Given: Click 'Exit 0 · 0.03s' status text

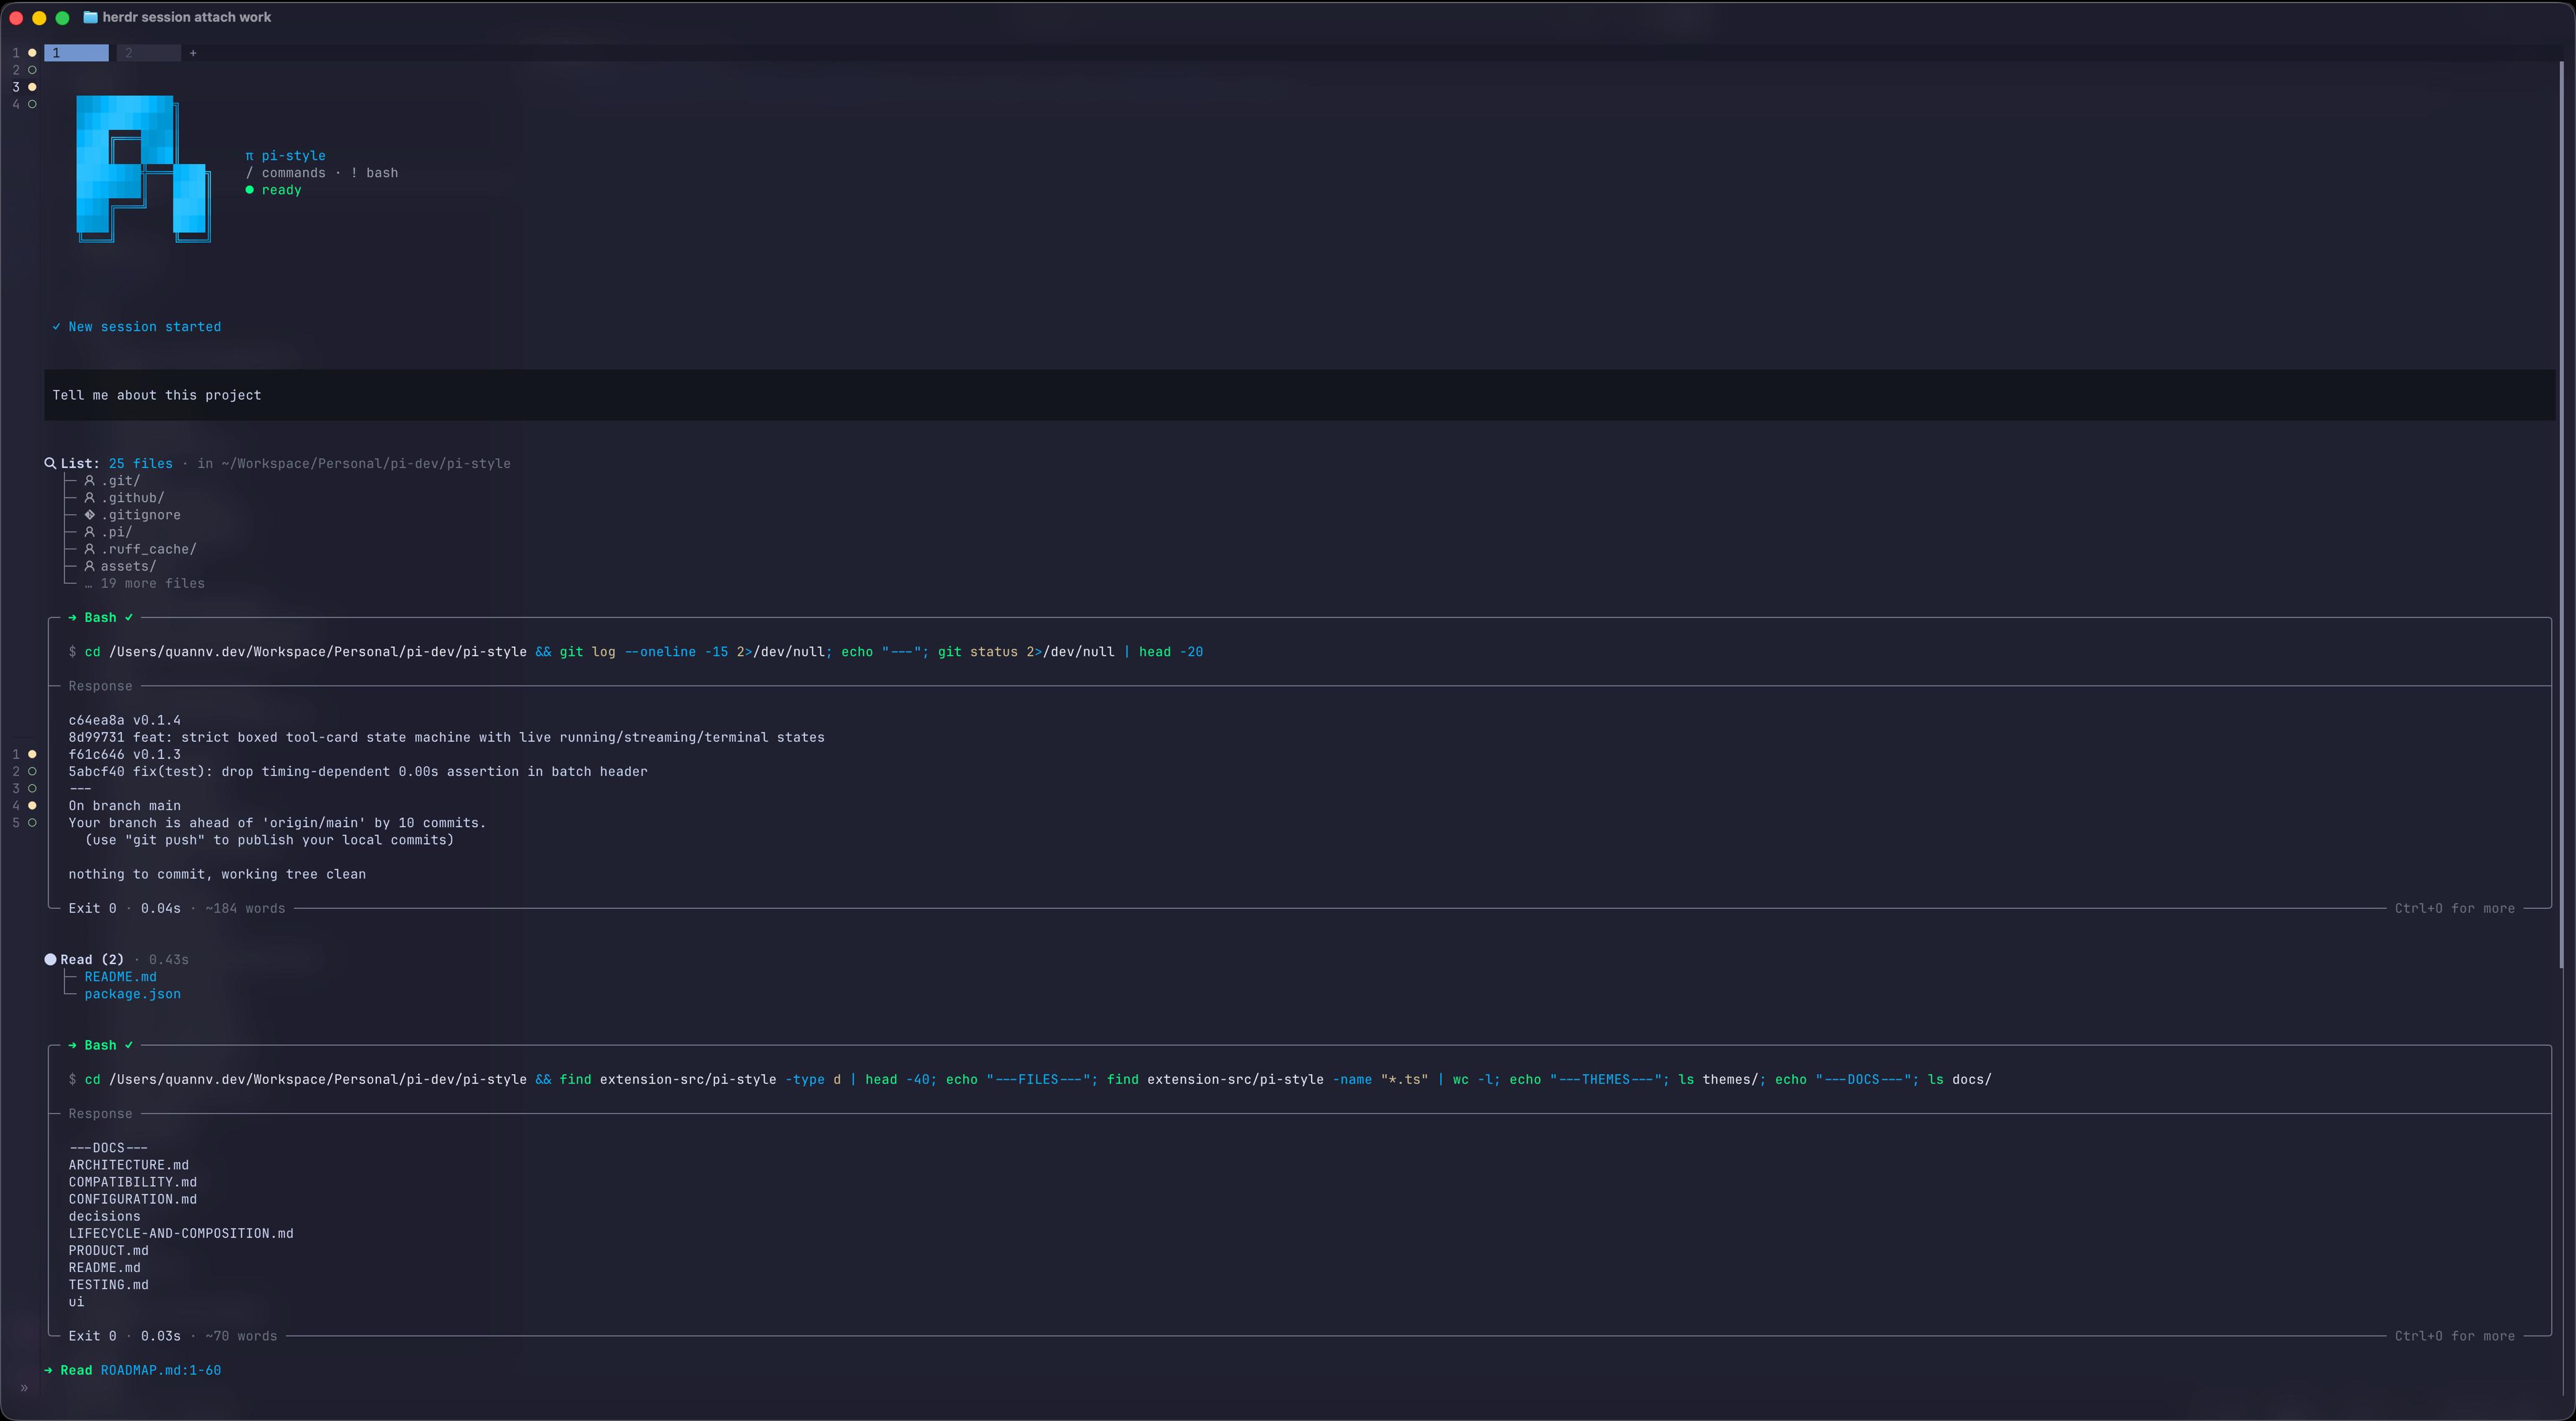Looking at the screenshot, I should click(x=124, y=1337).
